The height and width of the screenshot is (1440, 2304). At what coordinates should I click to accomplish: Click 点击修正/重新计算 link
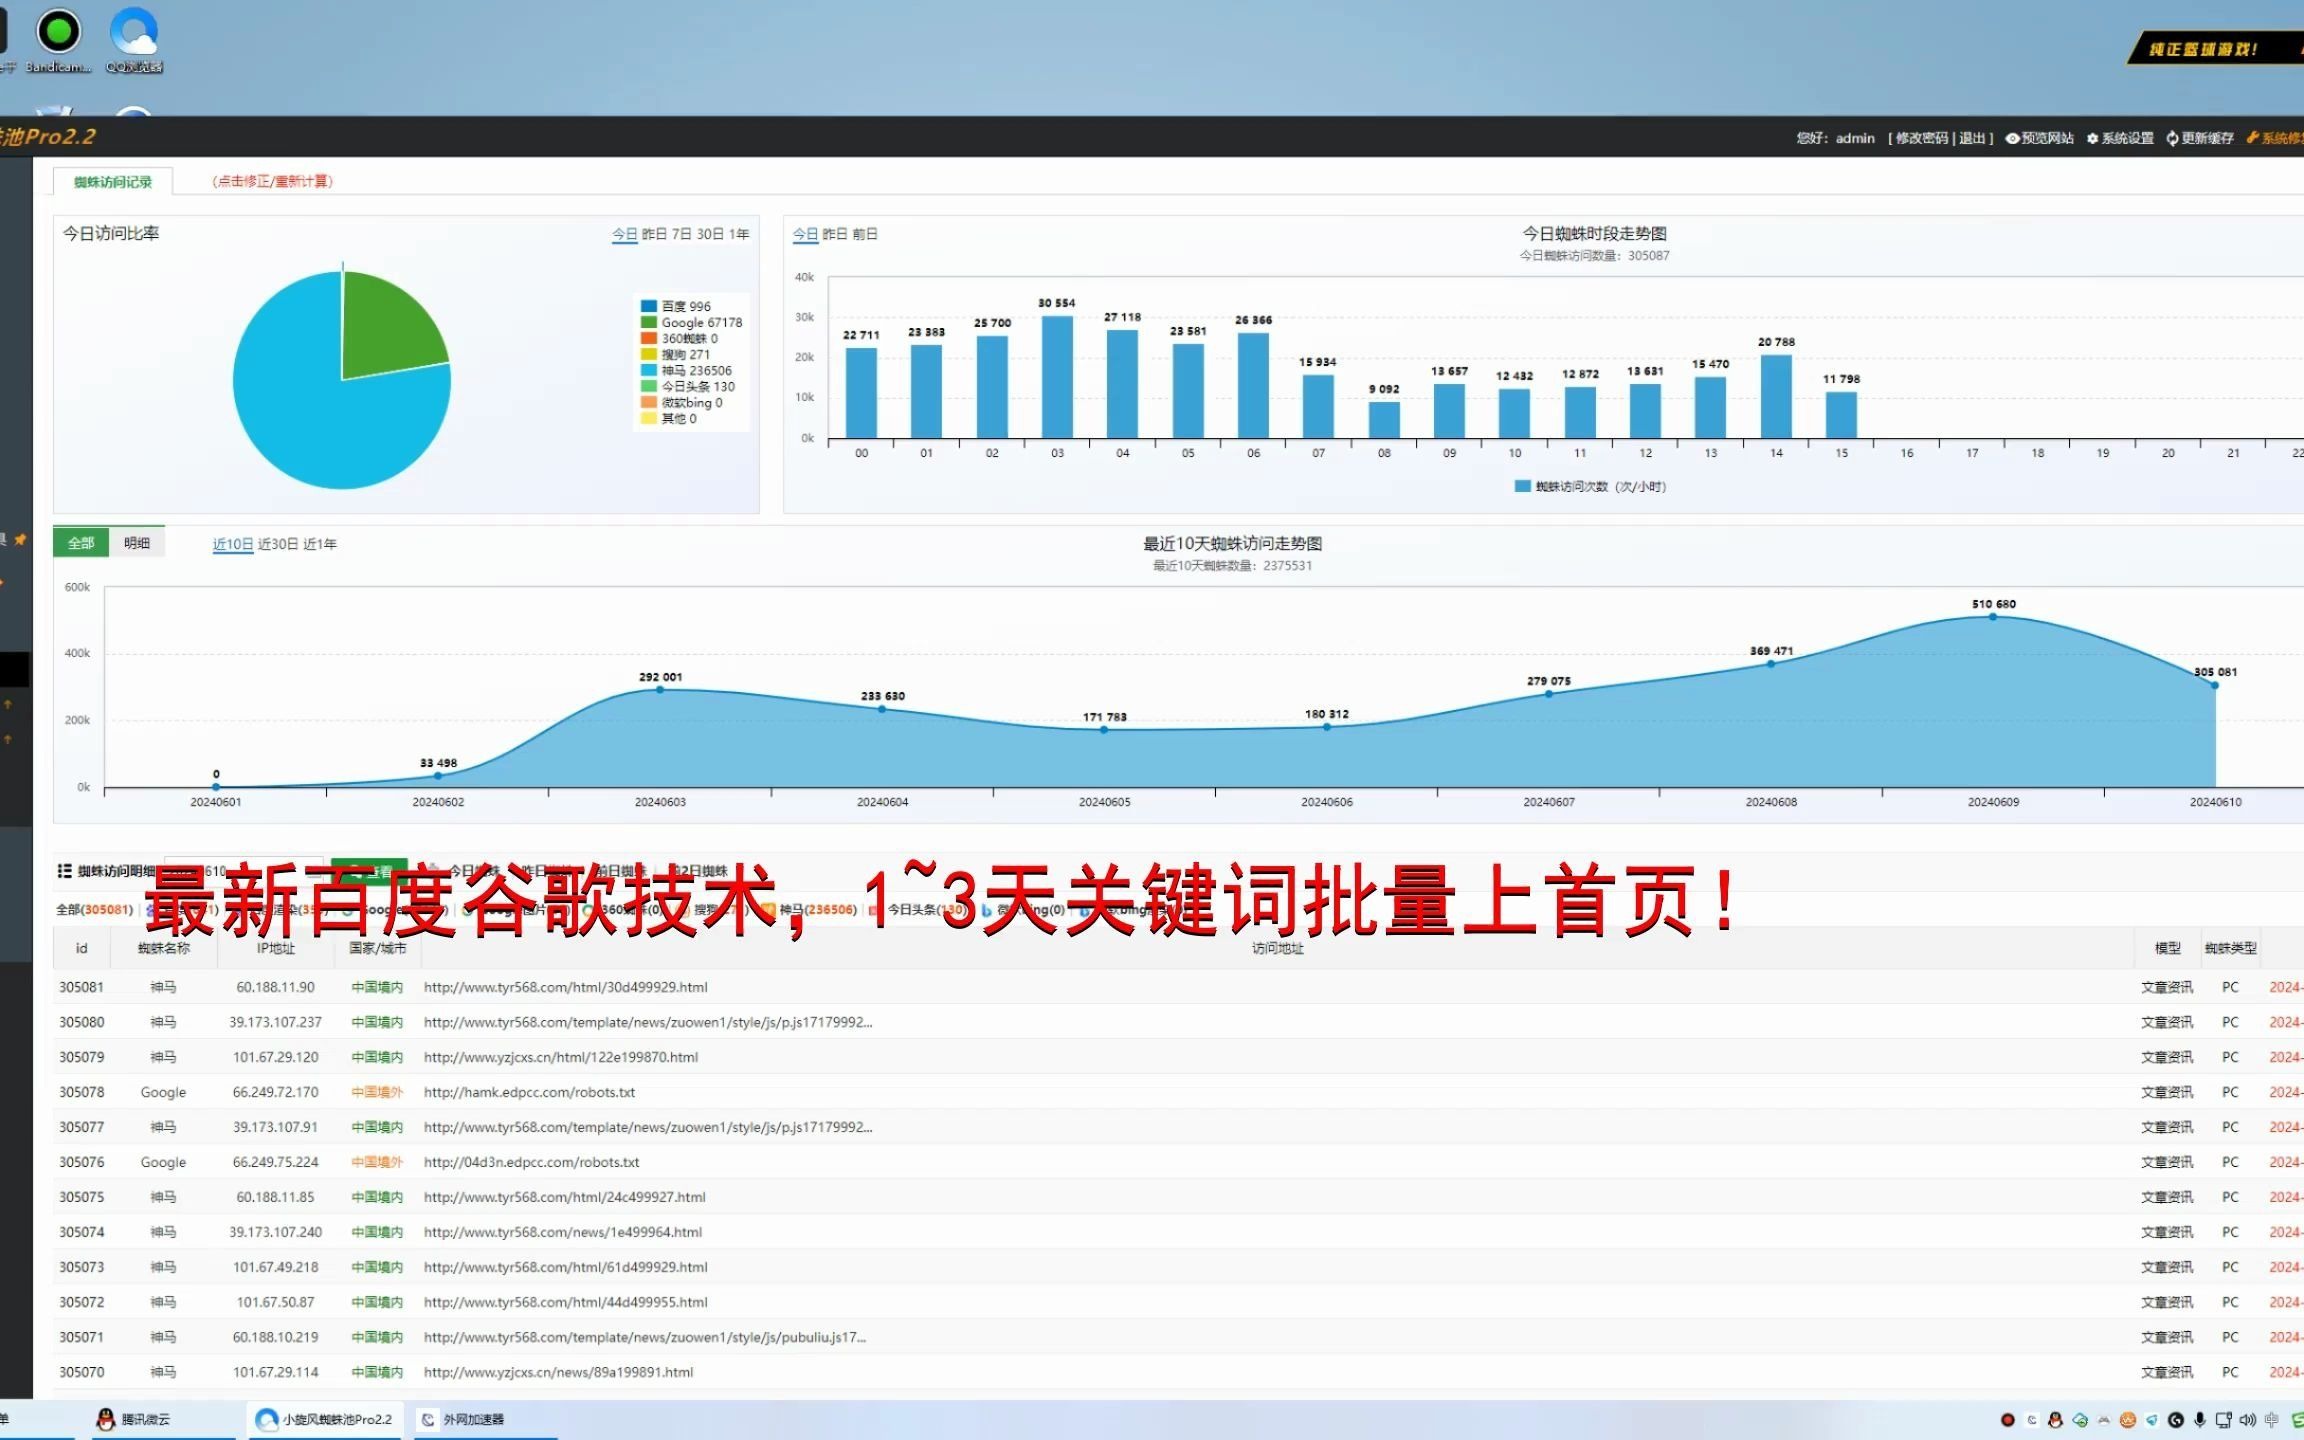pyautogui.click(x=272, y=181)
